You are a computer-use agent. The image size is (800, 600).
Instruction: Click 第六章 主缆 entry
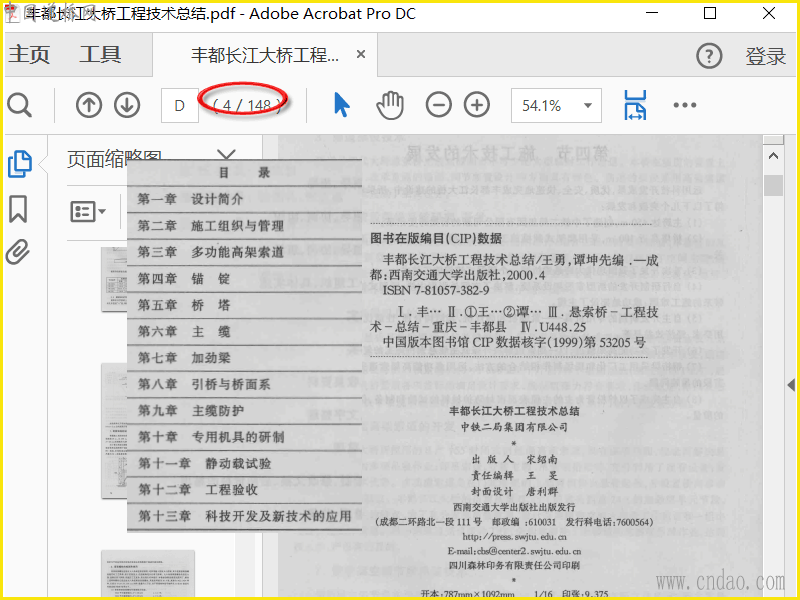(x=184, y=332)
